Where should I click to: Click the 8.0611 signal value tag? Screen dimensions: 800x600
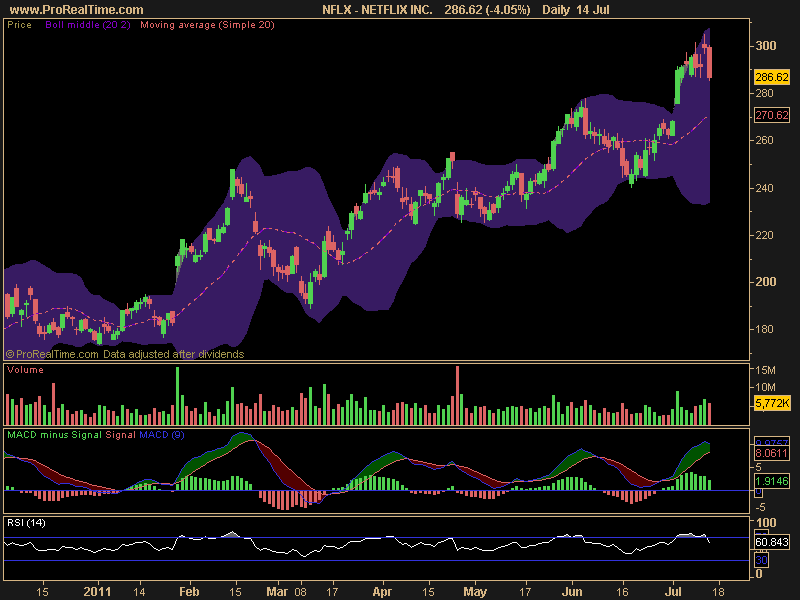click(772, 453)
